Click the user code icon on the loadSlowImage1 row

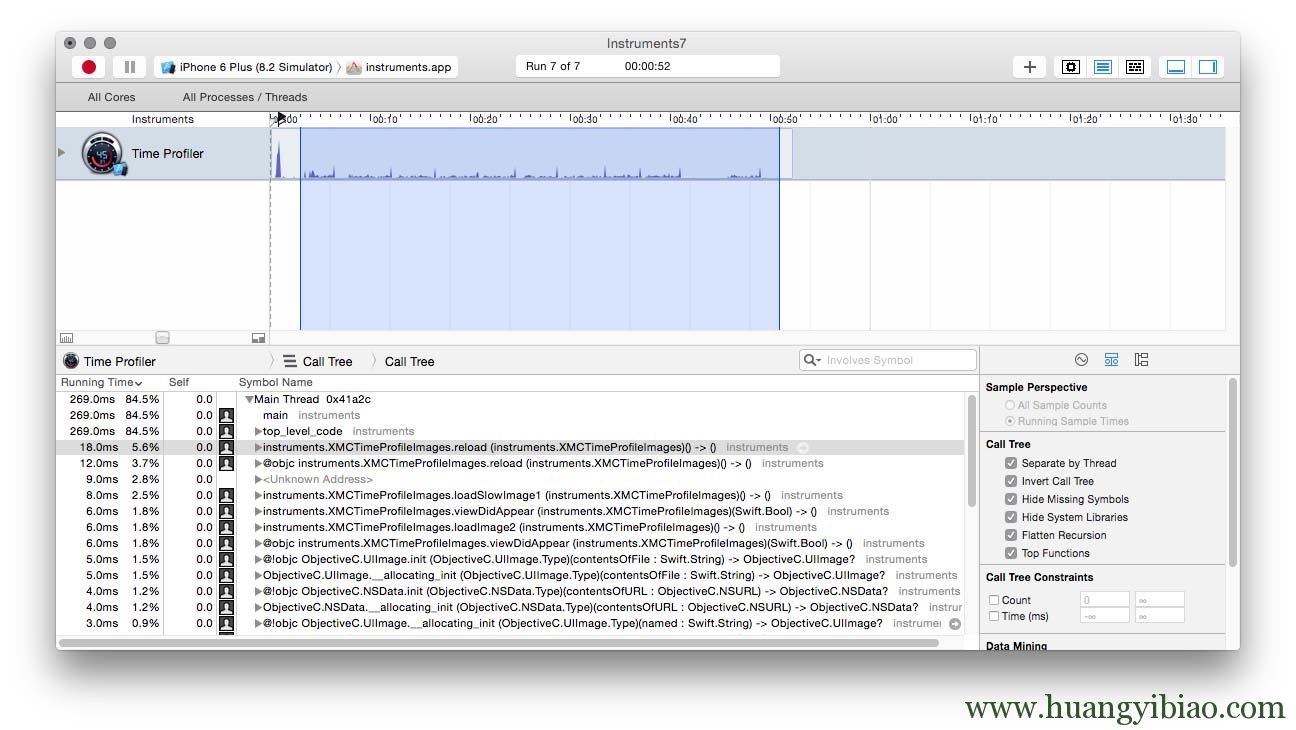(226, 495)
